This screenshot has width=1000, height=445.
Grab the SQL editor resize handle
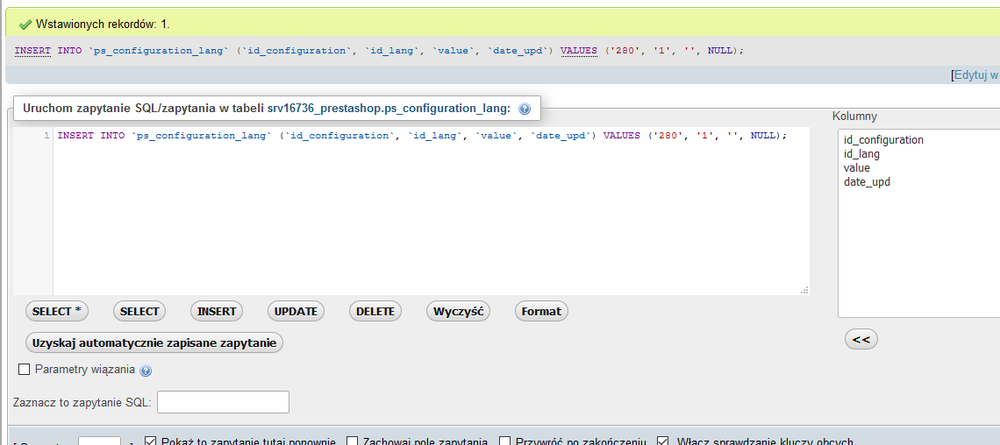click(804, 289)
